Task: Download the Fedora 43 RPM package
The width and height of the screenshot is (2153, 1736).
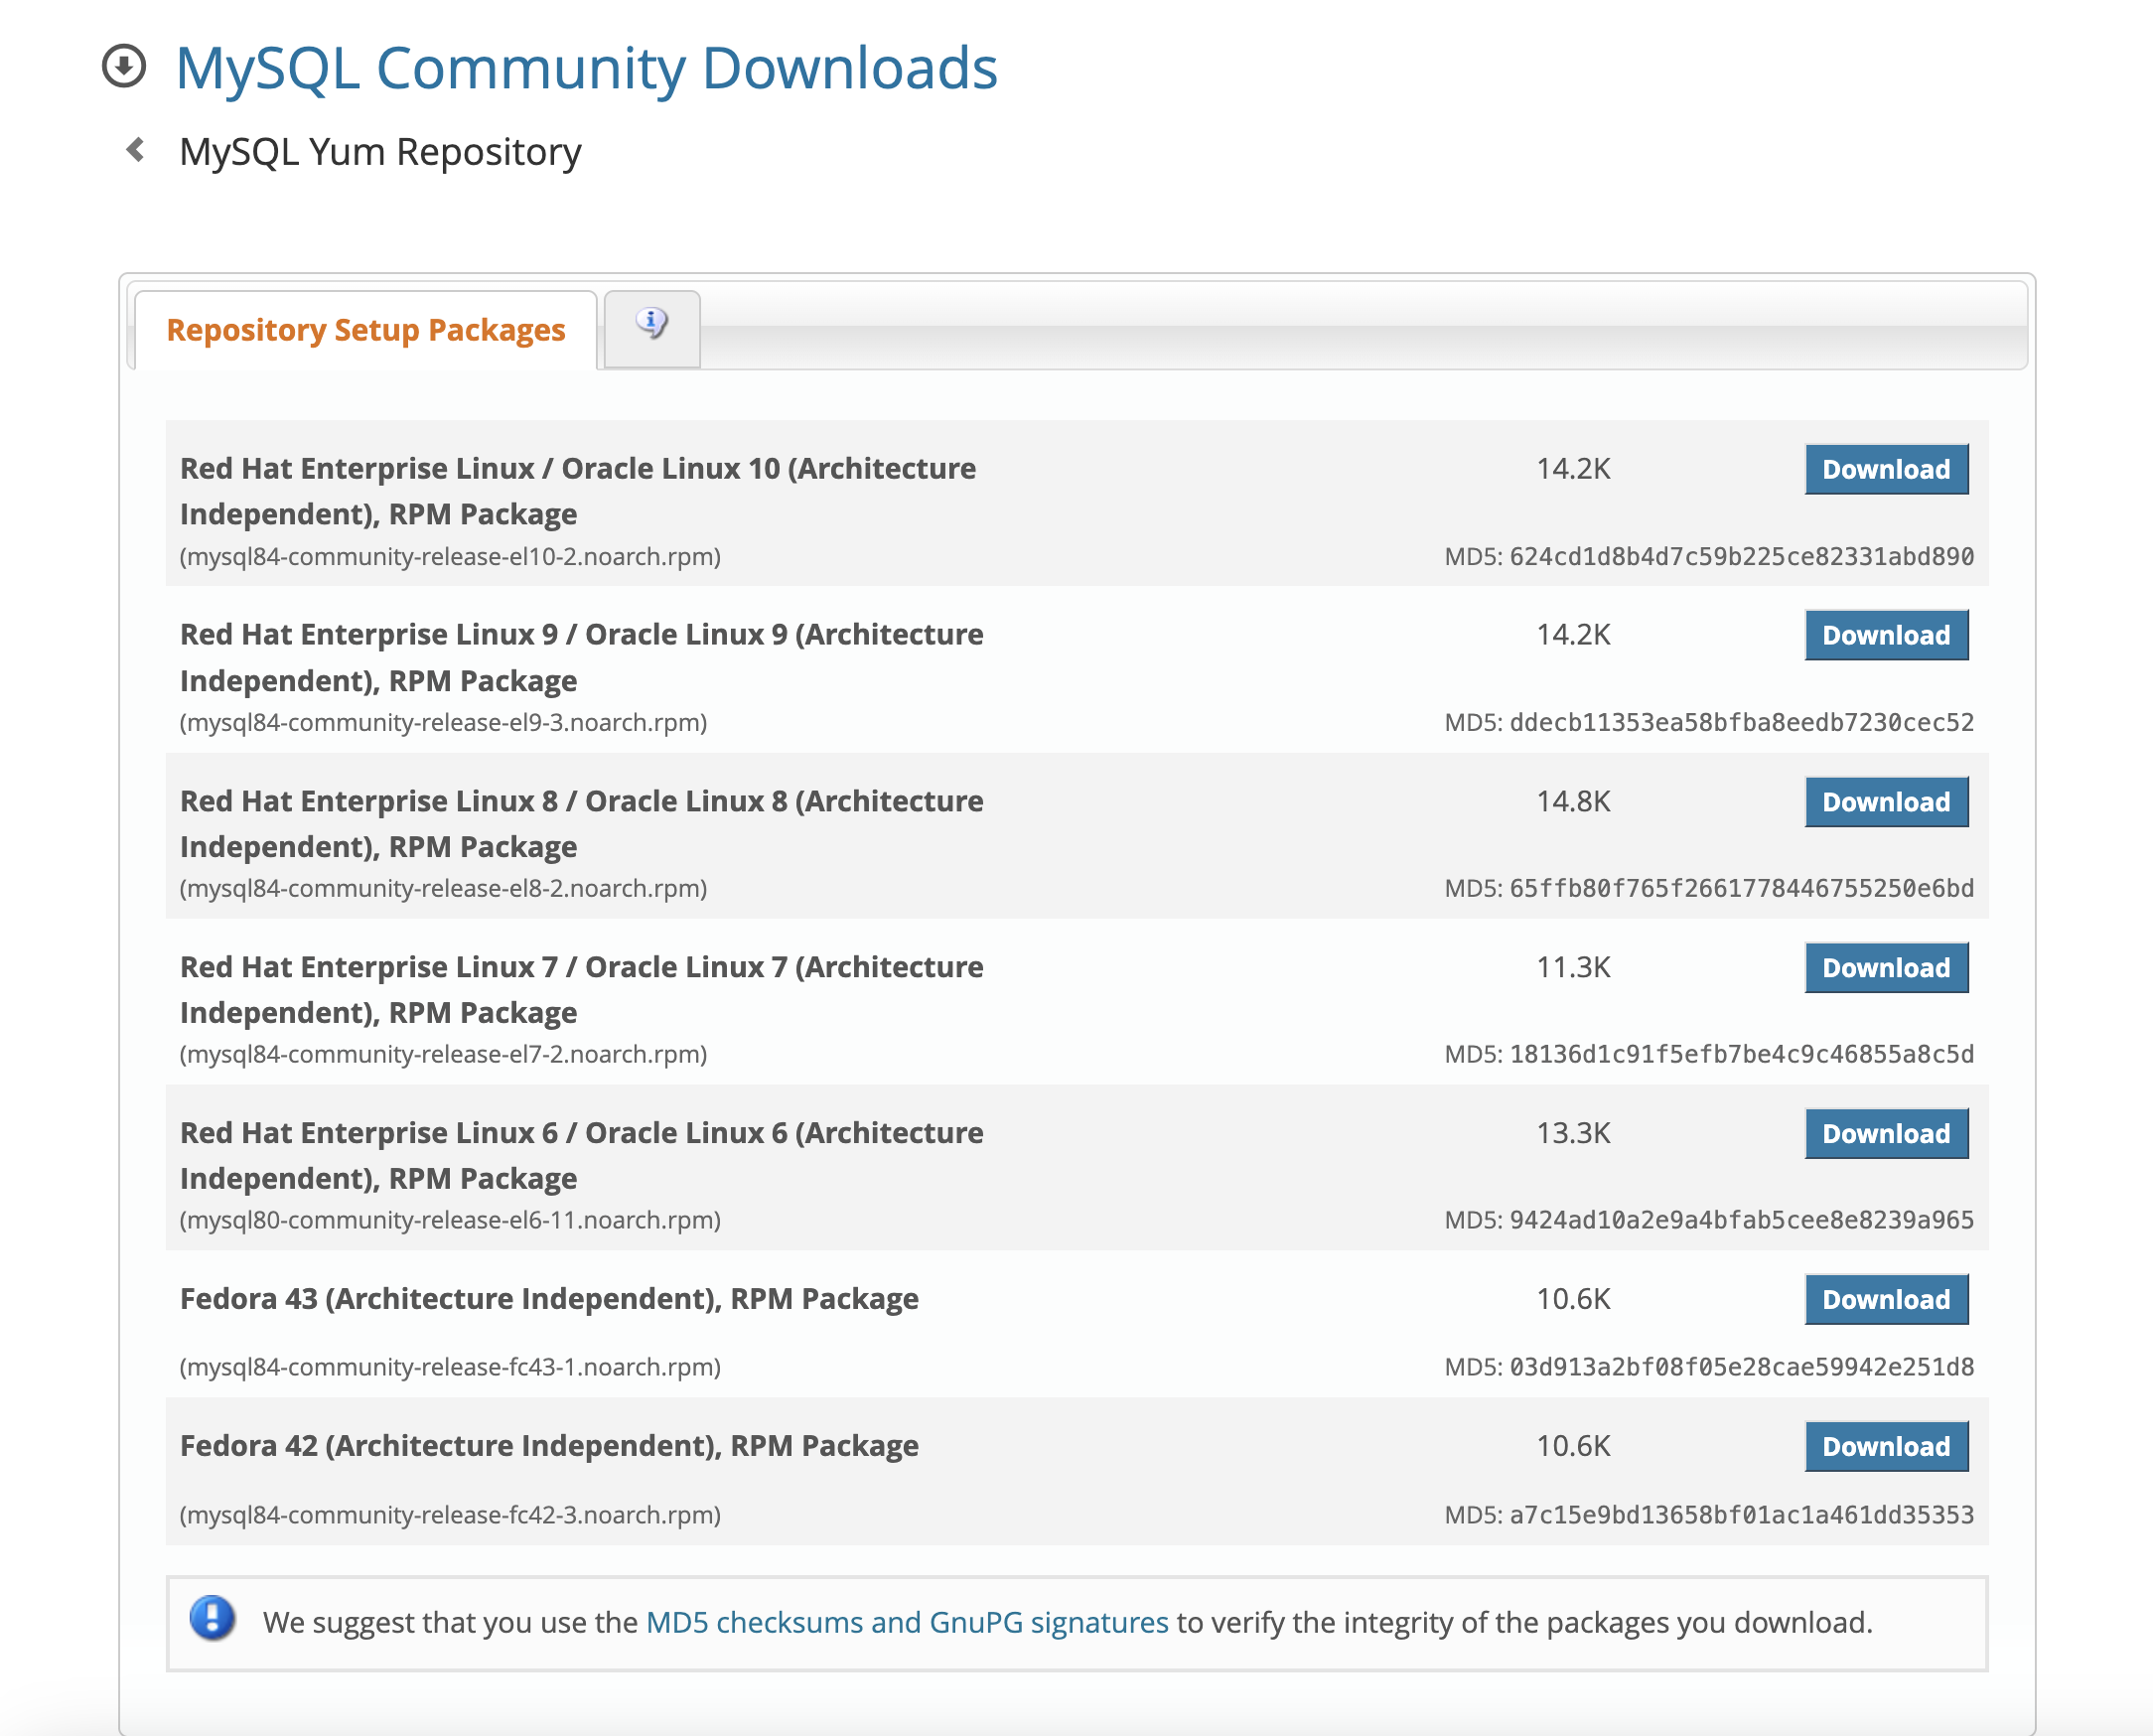Action: [x=1885, y=1300]
